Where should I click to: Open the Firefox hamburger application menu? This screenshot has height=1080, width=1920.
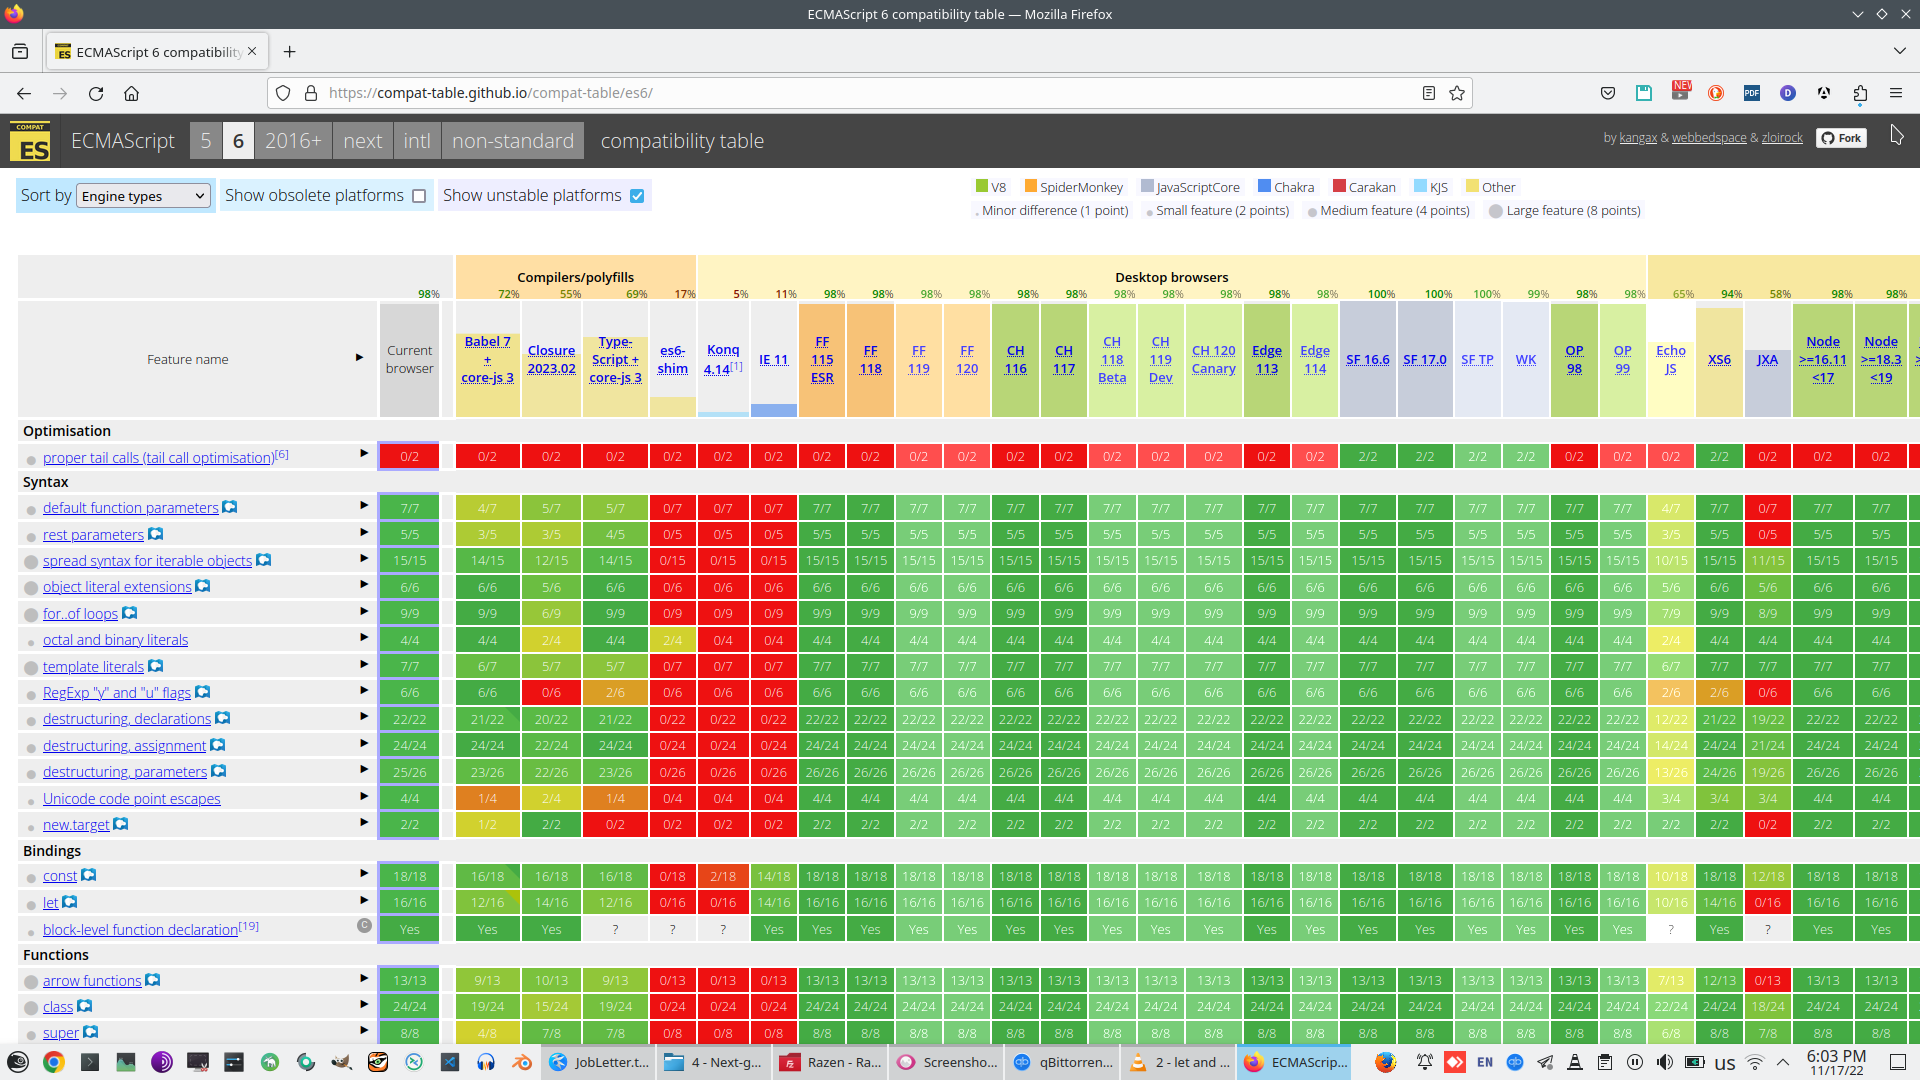coord(1895,93)
